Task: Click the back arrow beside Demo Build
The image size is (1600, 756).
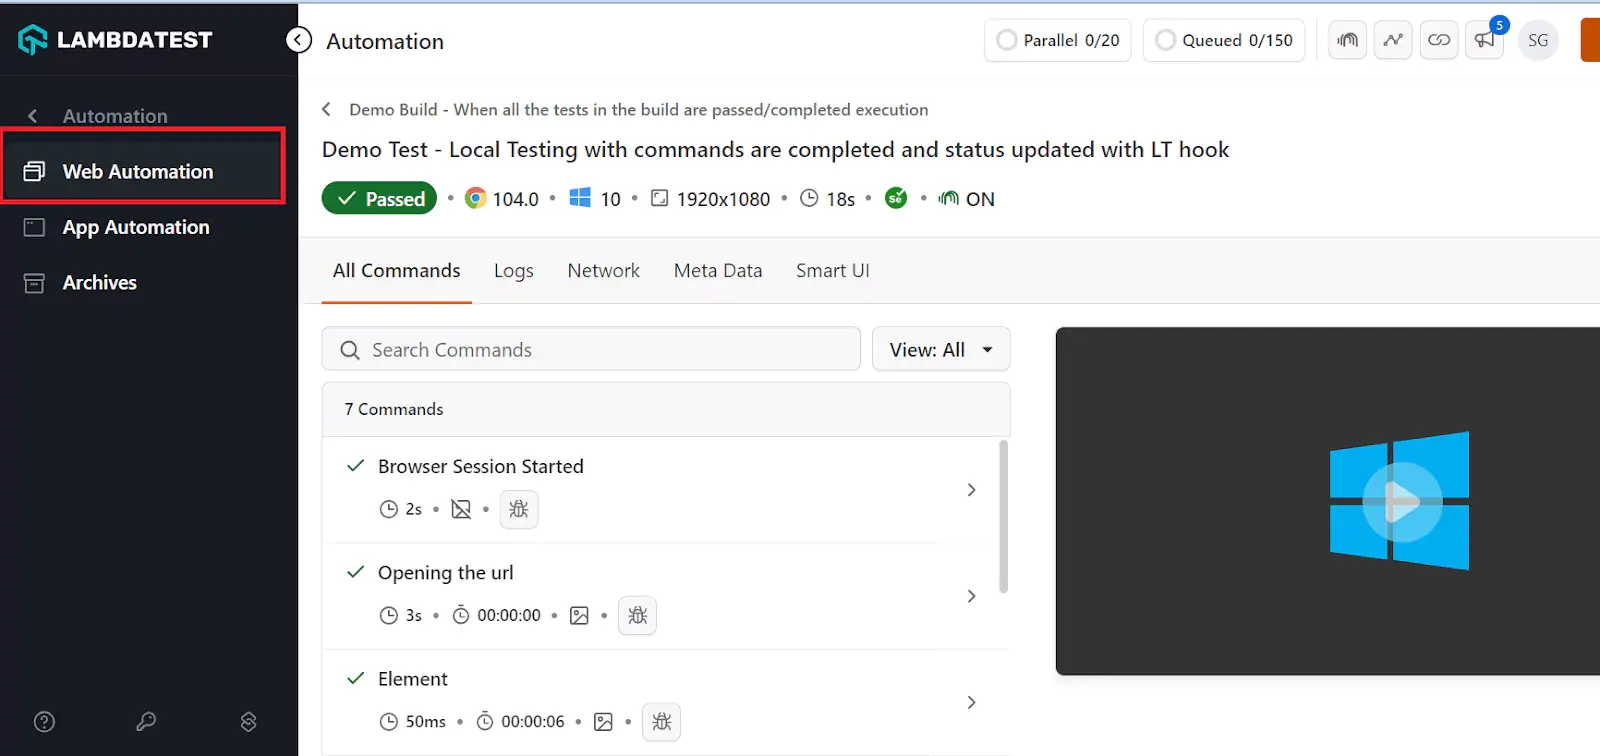Action: pos(326,109)
